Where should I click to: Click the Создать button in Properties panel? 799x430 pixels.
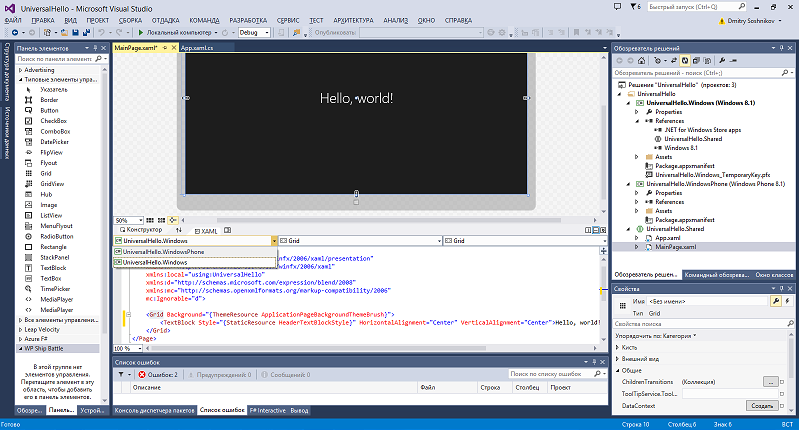(761, 406)
